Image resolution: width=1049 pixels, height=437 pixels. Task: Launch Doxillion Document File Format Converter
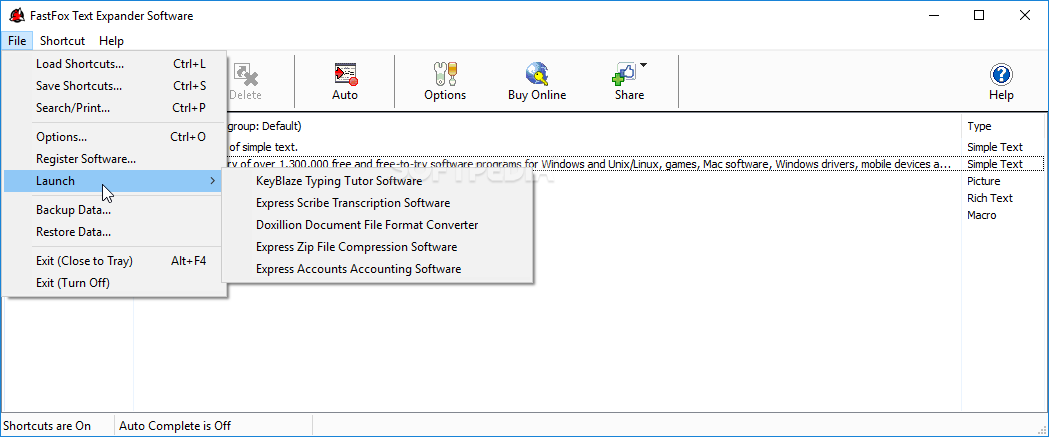377,225
